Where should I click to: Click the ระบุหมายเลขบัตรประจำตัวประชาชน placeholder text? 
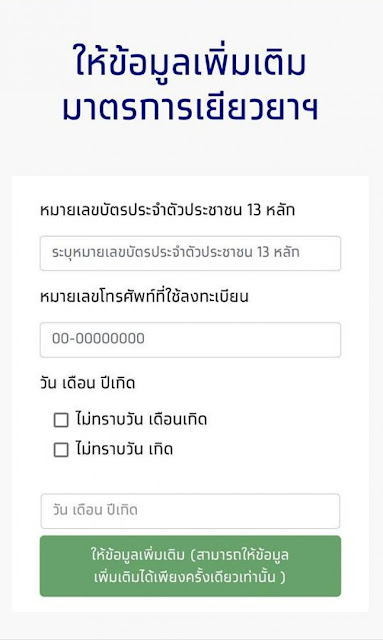pos(176,252)
